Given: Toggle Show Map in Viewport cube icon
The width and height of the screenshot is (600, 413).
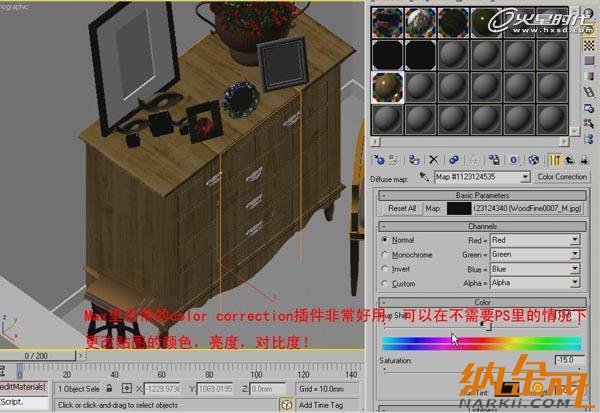Looking at the screenshot, I should pos(533,160).
